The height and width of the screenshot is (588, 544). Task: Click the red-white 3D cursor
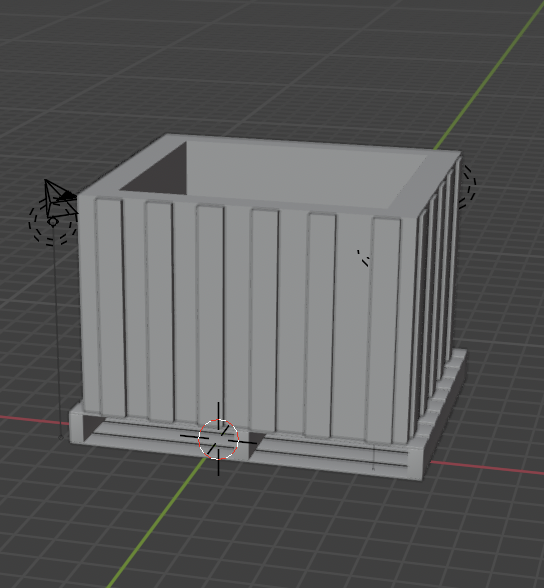coord(219,439)
